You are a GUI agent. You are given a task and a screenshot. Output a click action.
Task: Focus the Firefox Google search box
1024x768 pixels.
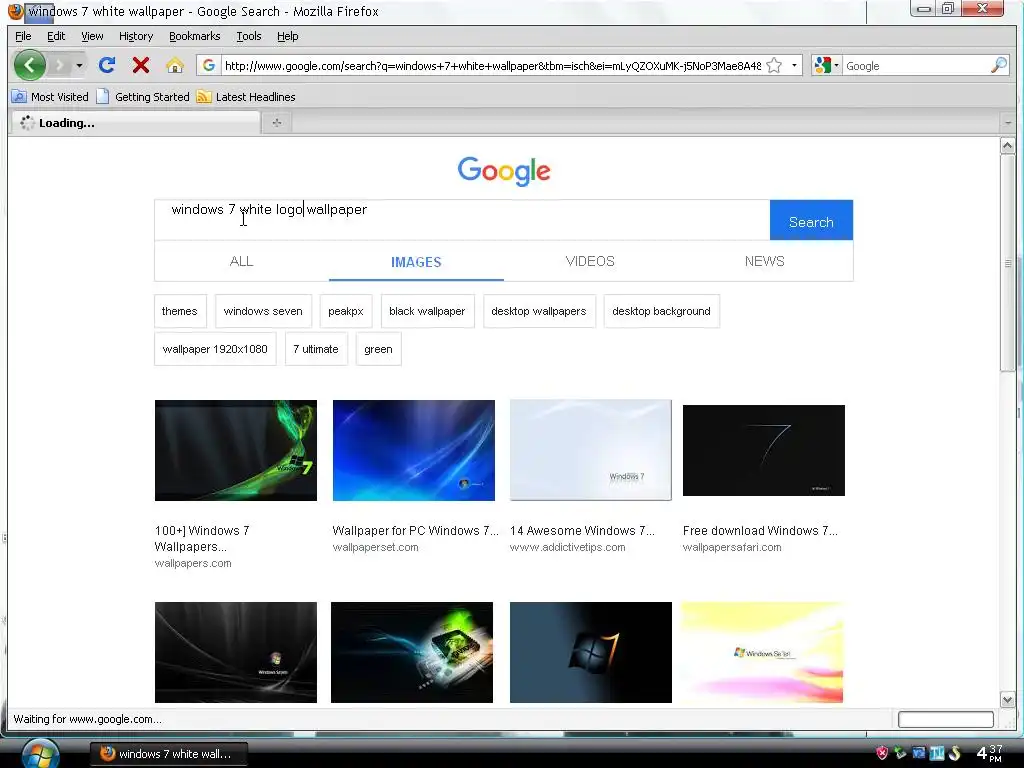coord(916,66)
